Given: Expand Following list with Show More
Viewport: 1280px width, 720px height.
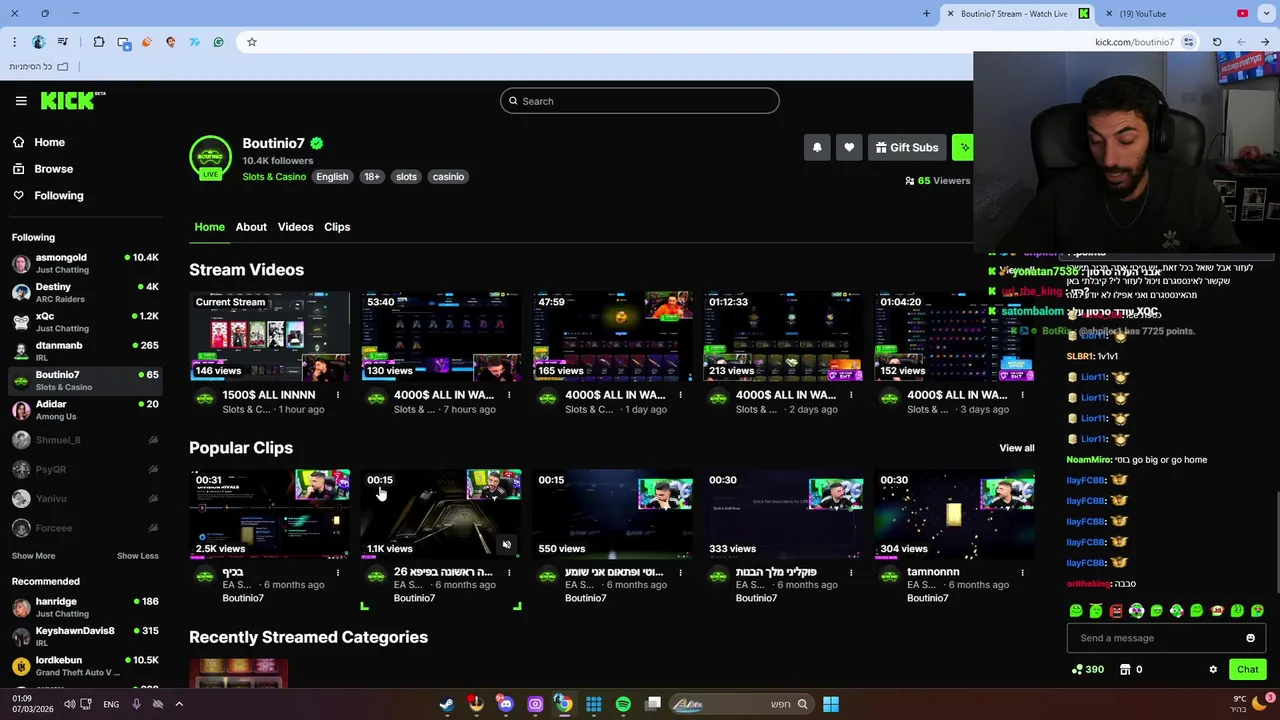Looking at the screenshot, I should [33, 556].
